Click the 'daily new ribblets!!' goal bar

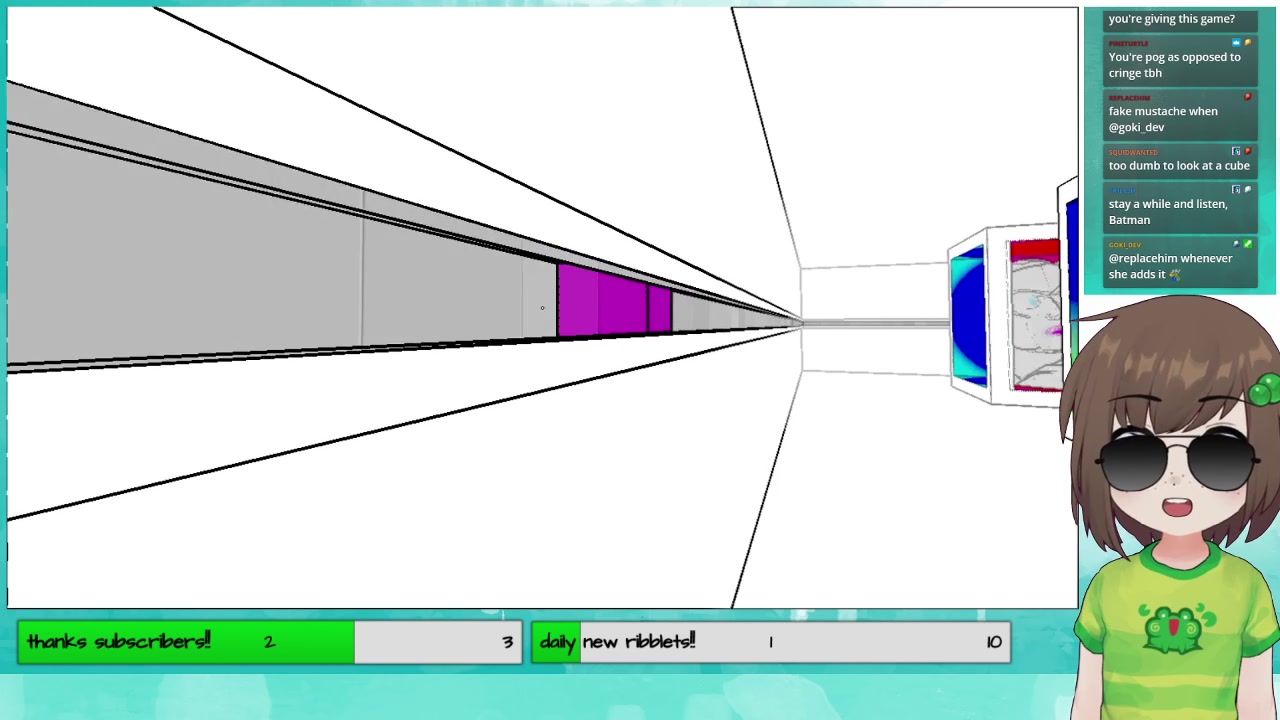pyautogui.click(x=770, y=642)
